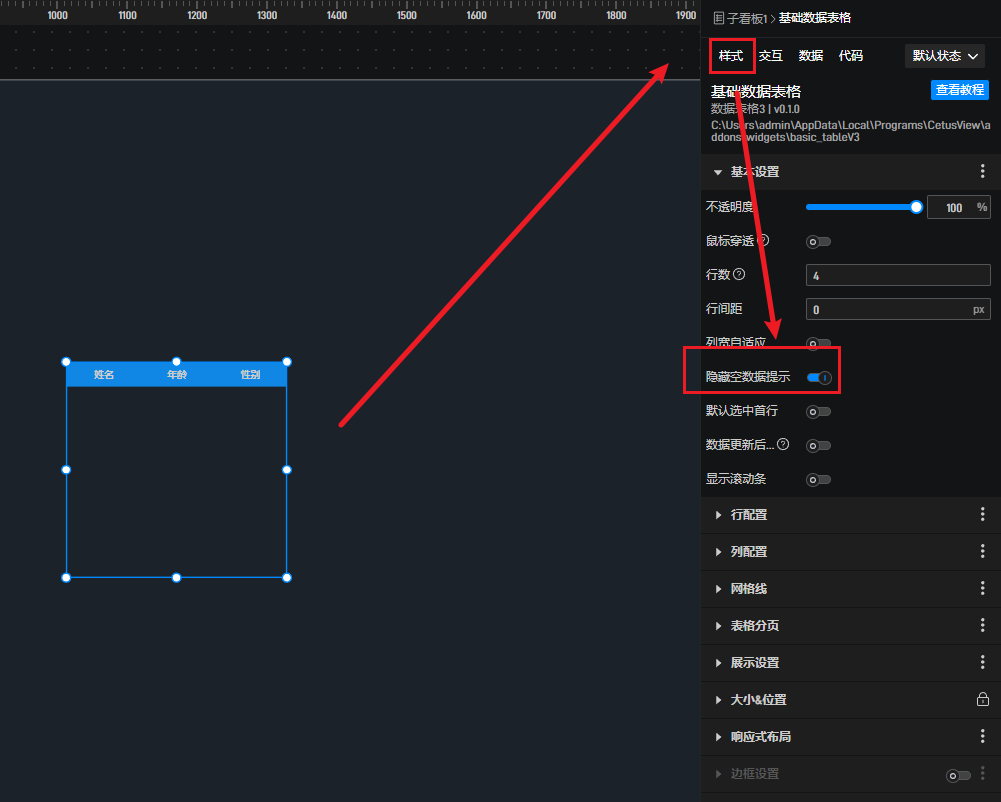Open the more options menu for 基本设置
The width and height of the screenshot is (1001, 802).
pos(982,172)
